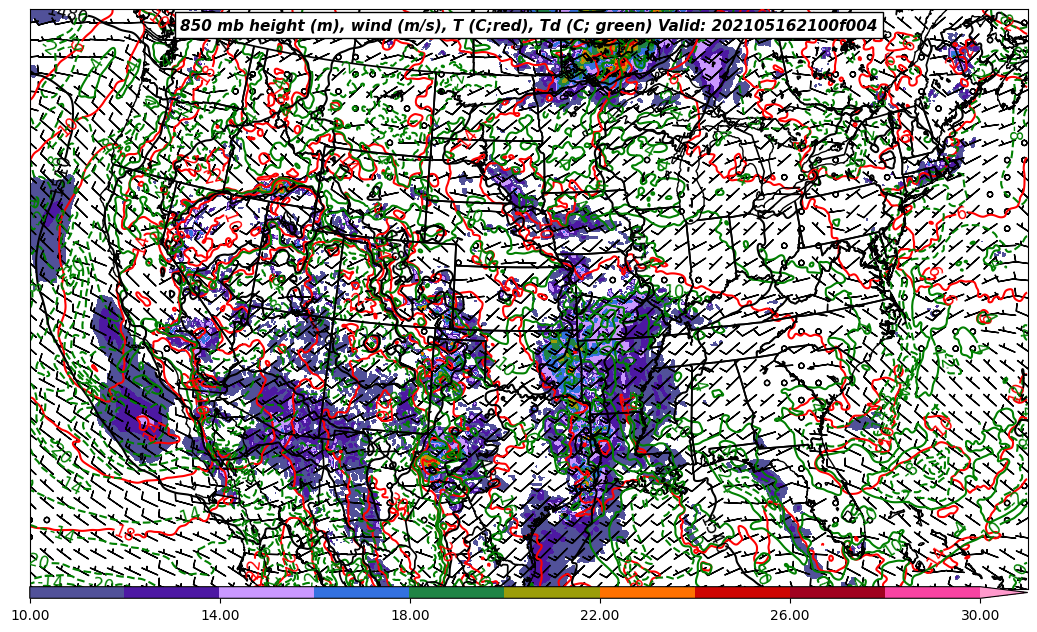Select the green 18–20 colorbar segment
Screen dimensions: 1037x632
(x=457, y=592)
